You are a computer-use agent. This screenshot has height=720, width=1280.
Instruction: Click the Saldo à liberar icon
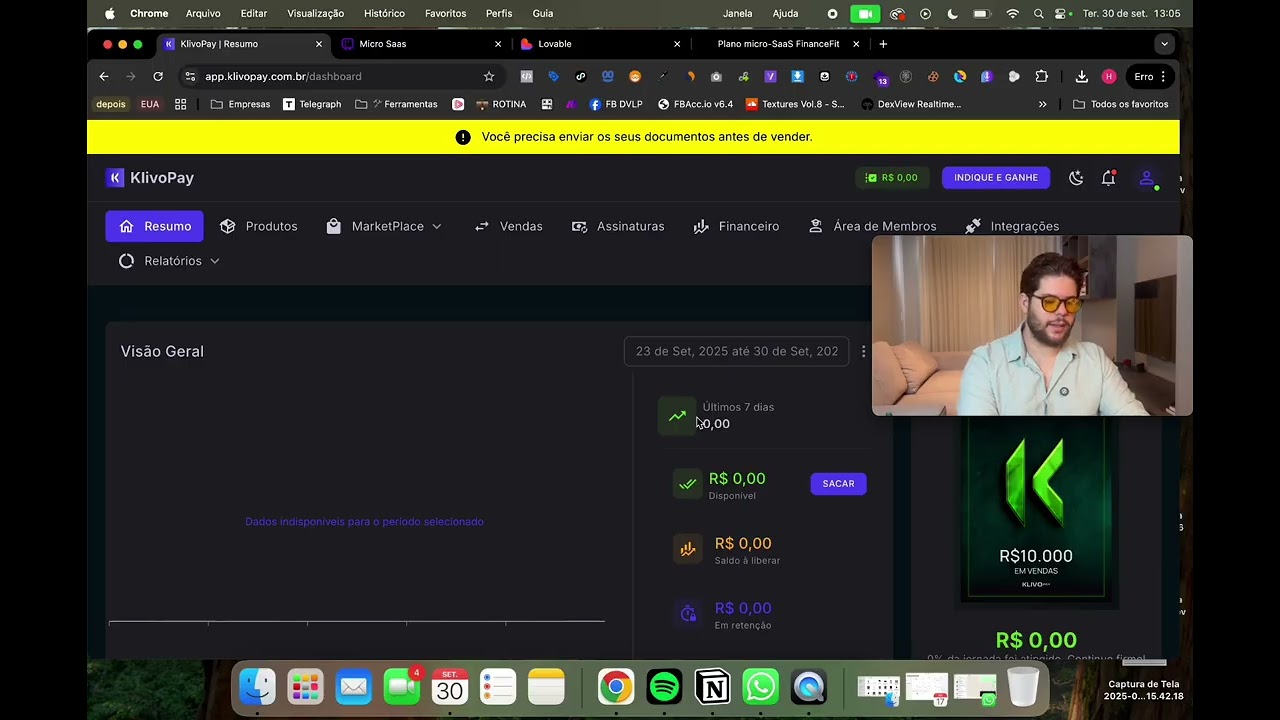pyautogui.click(x=687, y=549)
